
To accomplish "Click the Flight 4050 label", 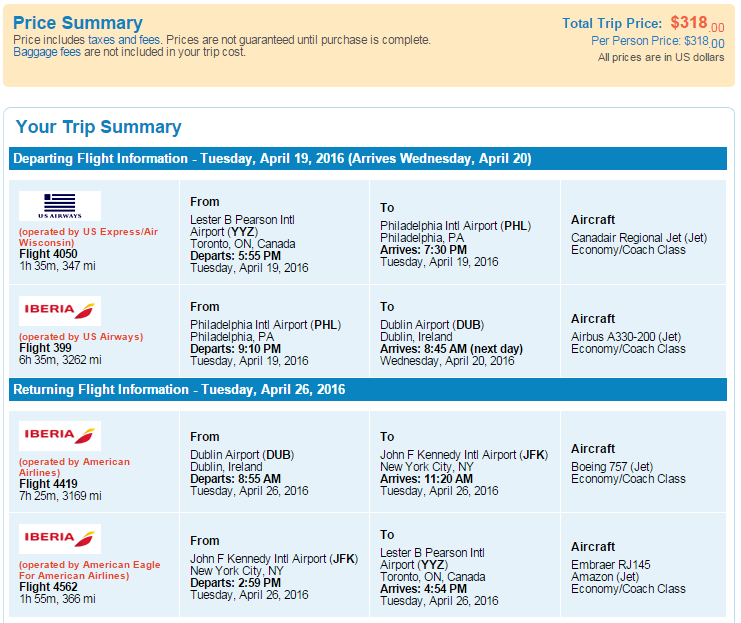I will click(x=48, y=254).
